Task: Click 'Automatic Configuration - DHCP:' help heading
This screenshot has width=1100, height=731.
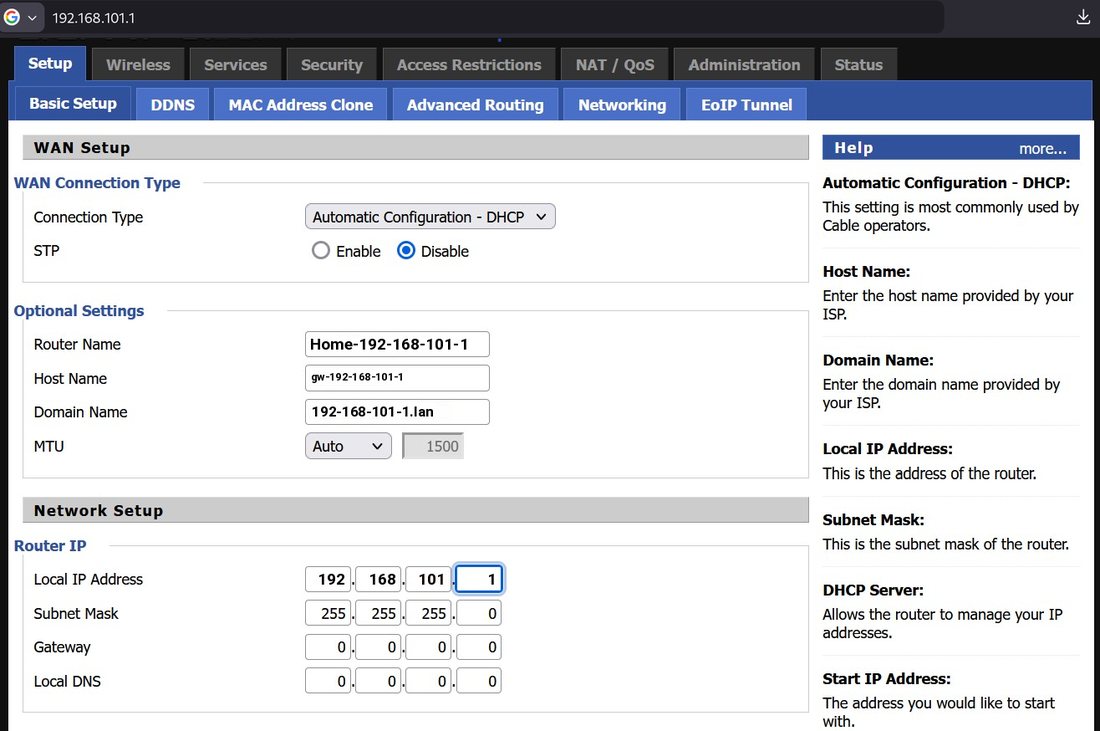Action: point(946,183)
